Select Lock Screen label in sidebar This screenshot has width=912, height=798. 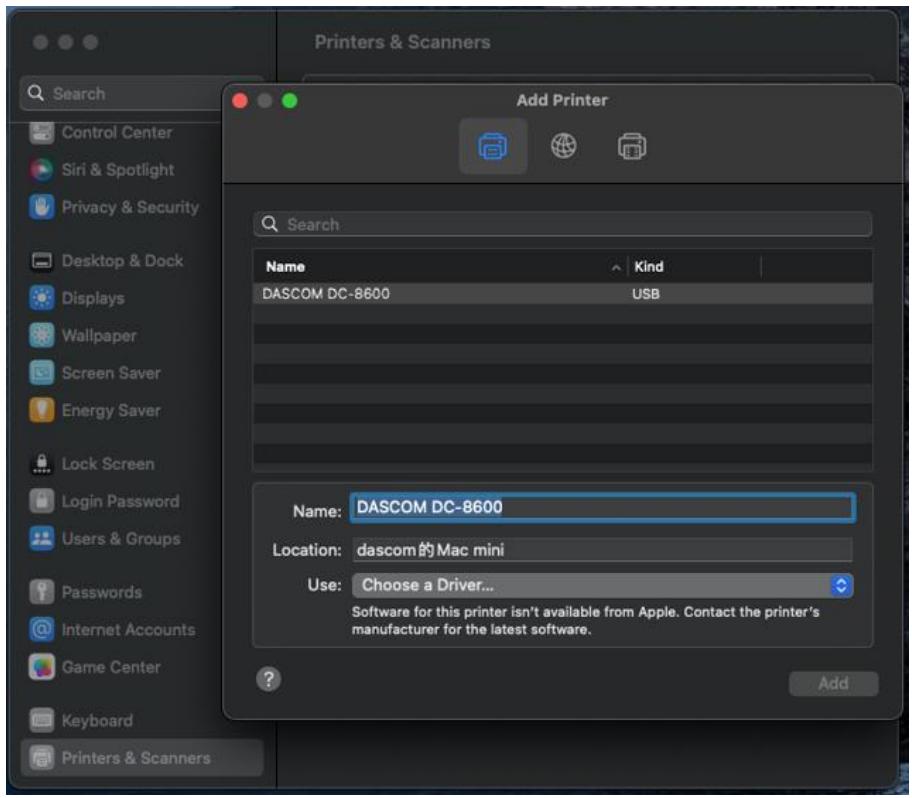coord(108,464)
